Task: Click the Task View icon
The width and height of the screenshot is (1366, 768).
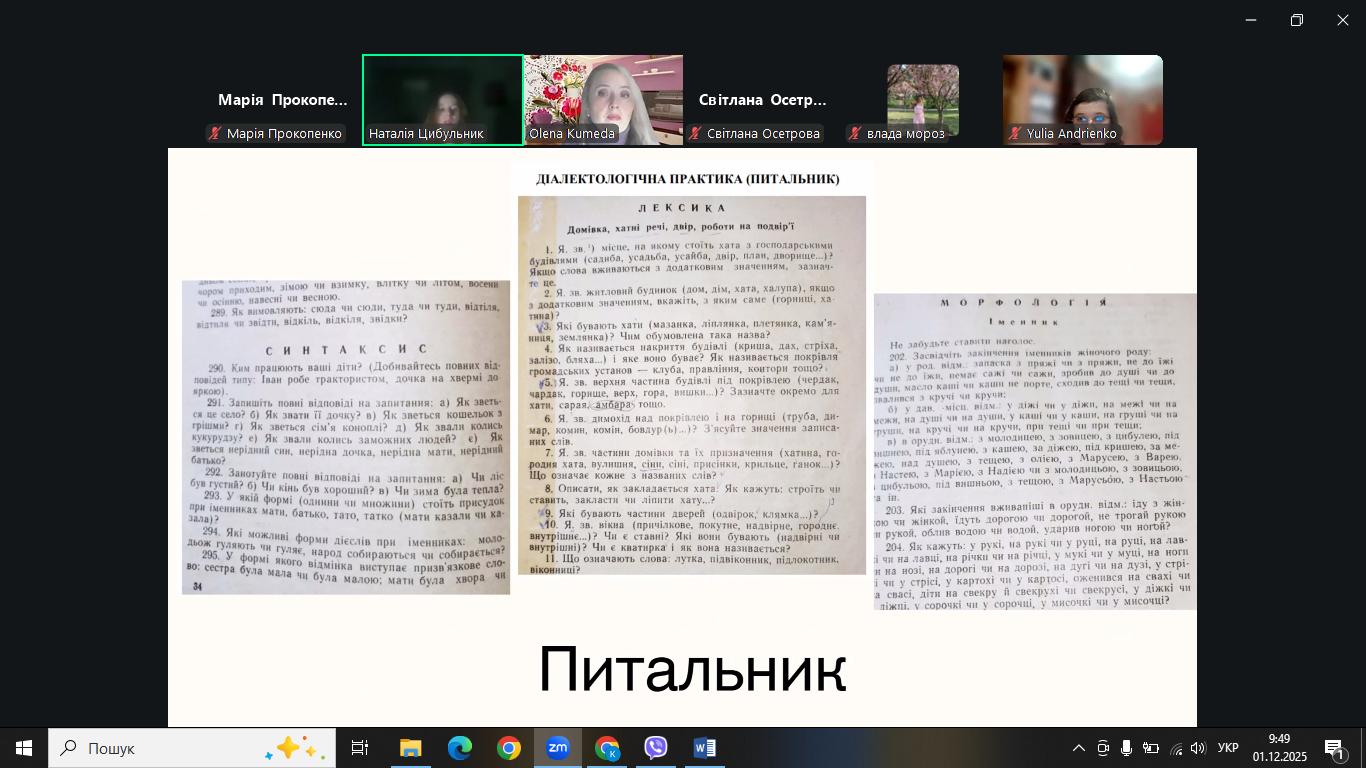Action: click(x=360, y=748)
